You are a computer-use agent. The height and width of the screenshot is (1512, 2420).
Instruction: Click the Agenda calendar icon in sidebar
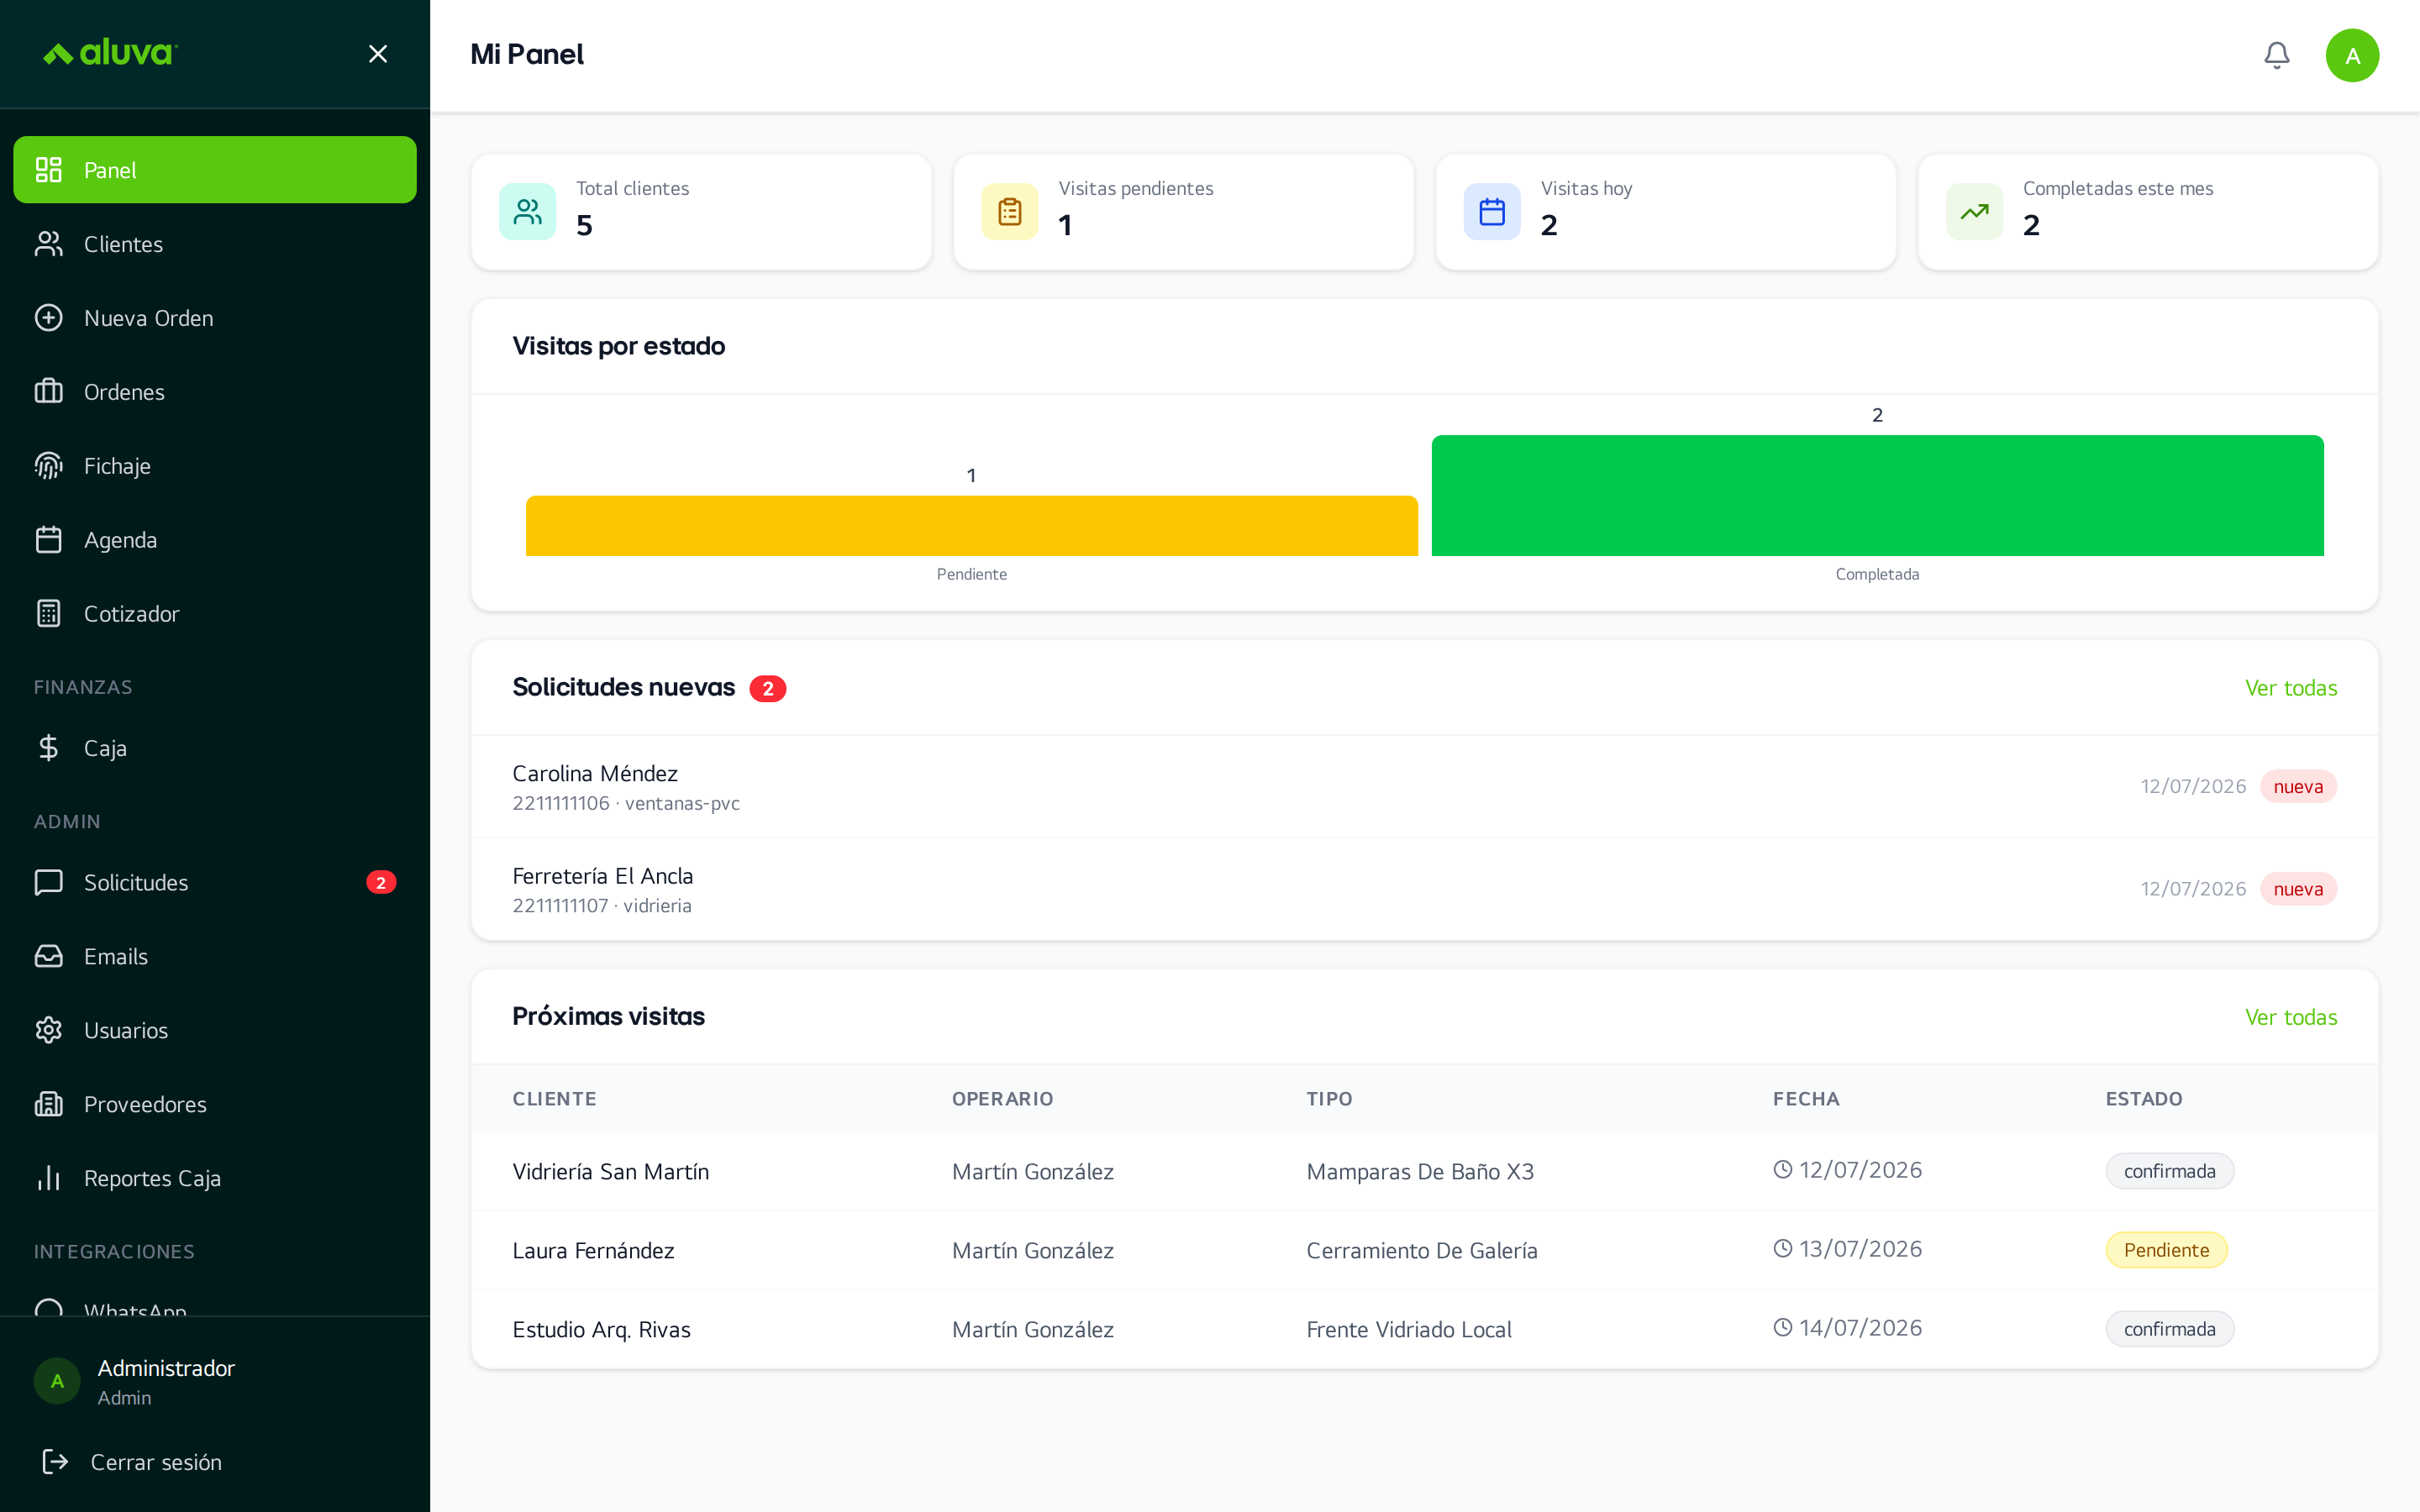coord(49,540)
